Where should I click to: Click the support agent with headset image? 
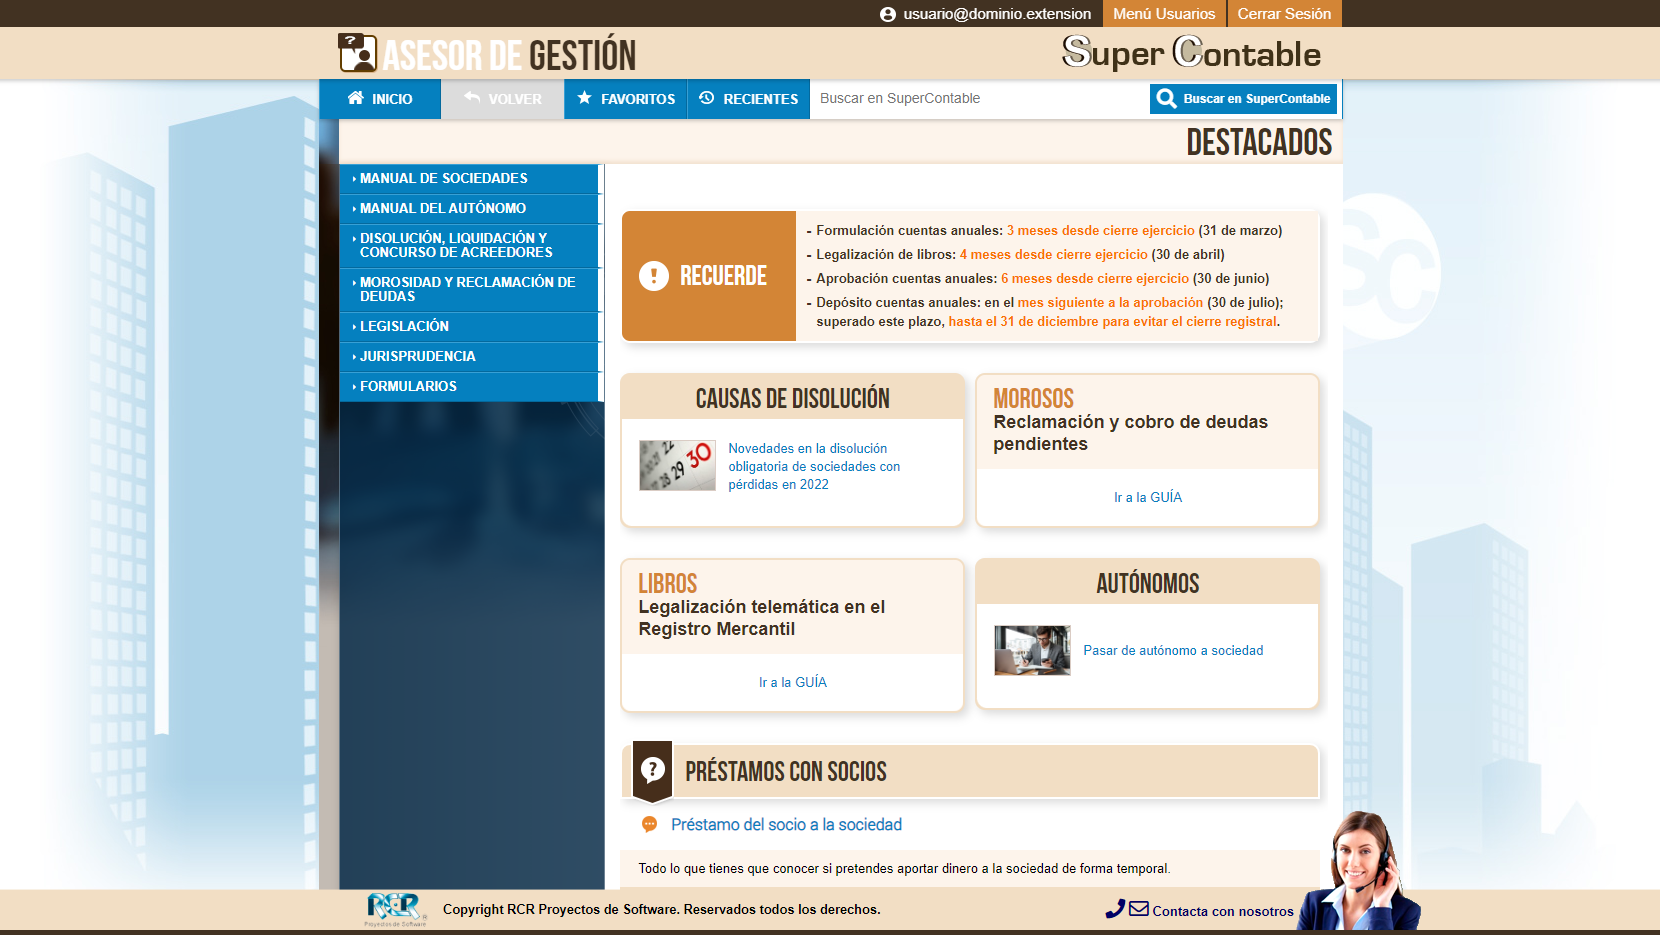pos(1361,872)
